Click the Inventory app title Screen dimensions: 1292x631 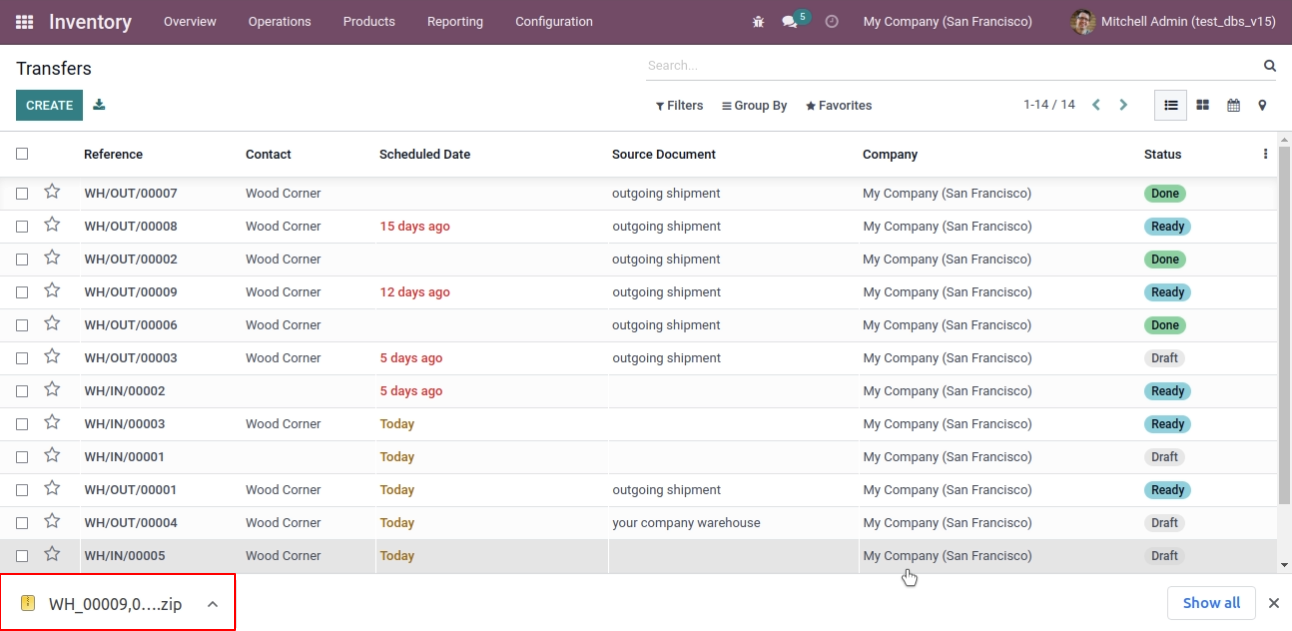tap(90, 21)
